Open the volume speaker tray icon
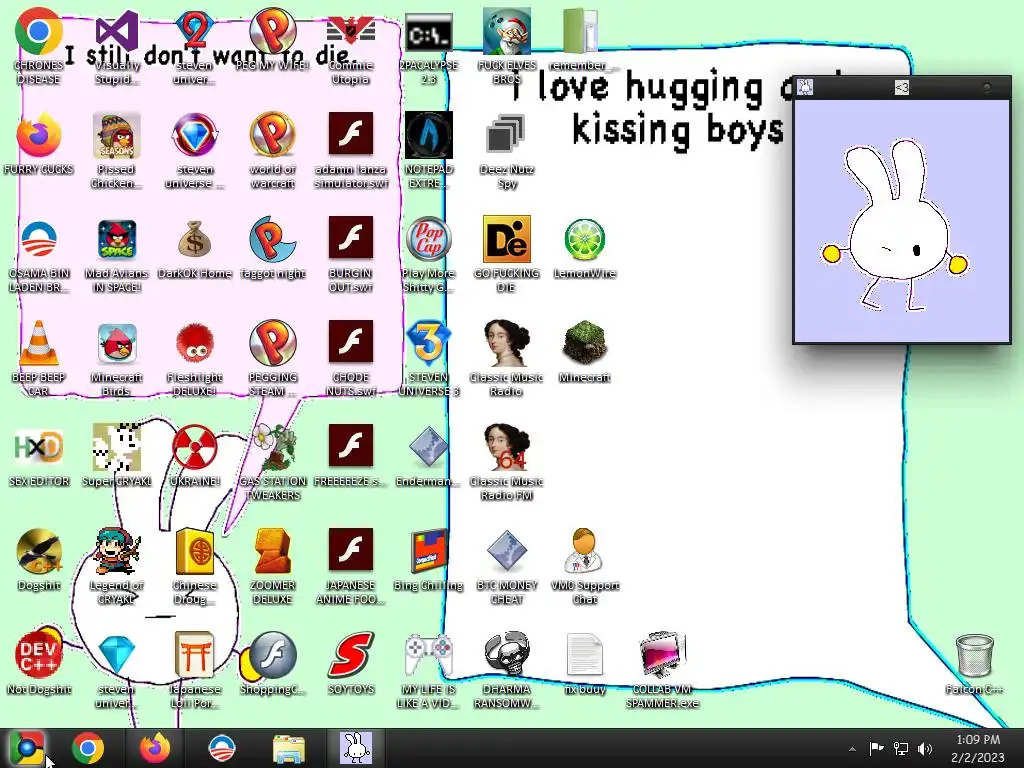Screen dimensions: 1024x768 coord(925,748)
